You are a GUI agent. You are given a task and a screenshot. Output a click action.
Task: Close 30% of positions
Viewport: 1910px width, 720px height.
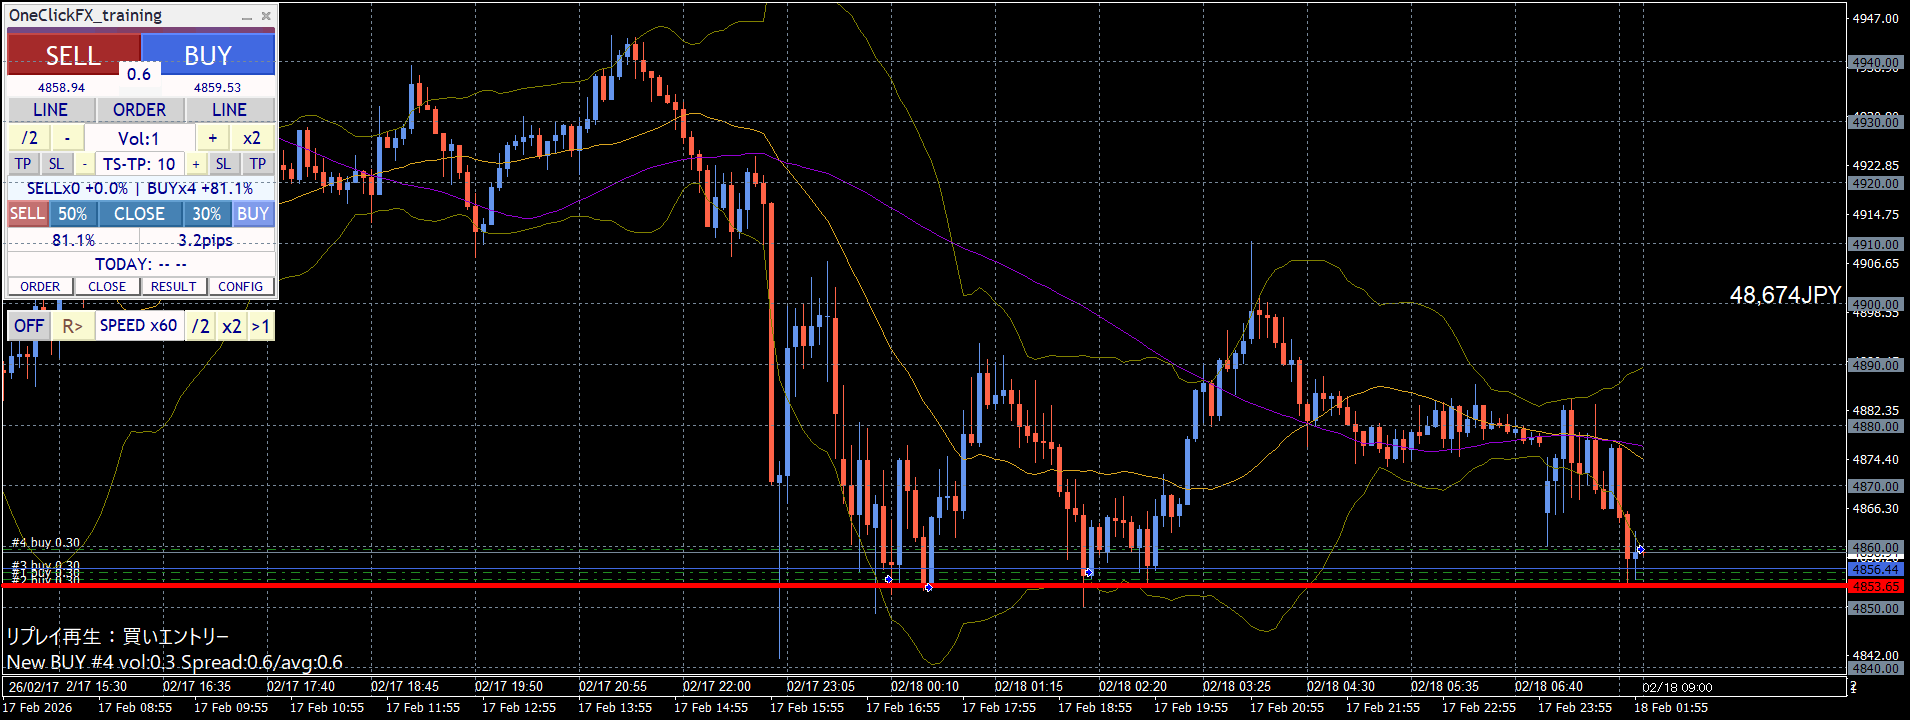[207, 214]
